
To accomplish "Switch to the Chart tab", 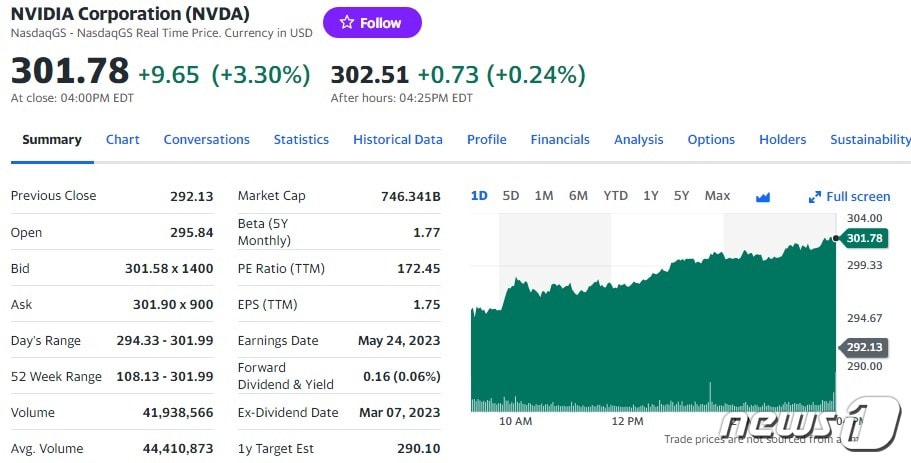I will point(123,140).
